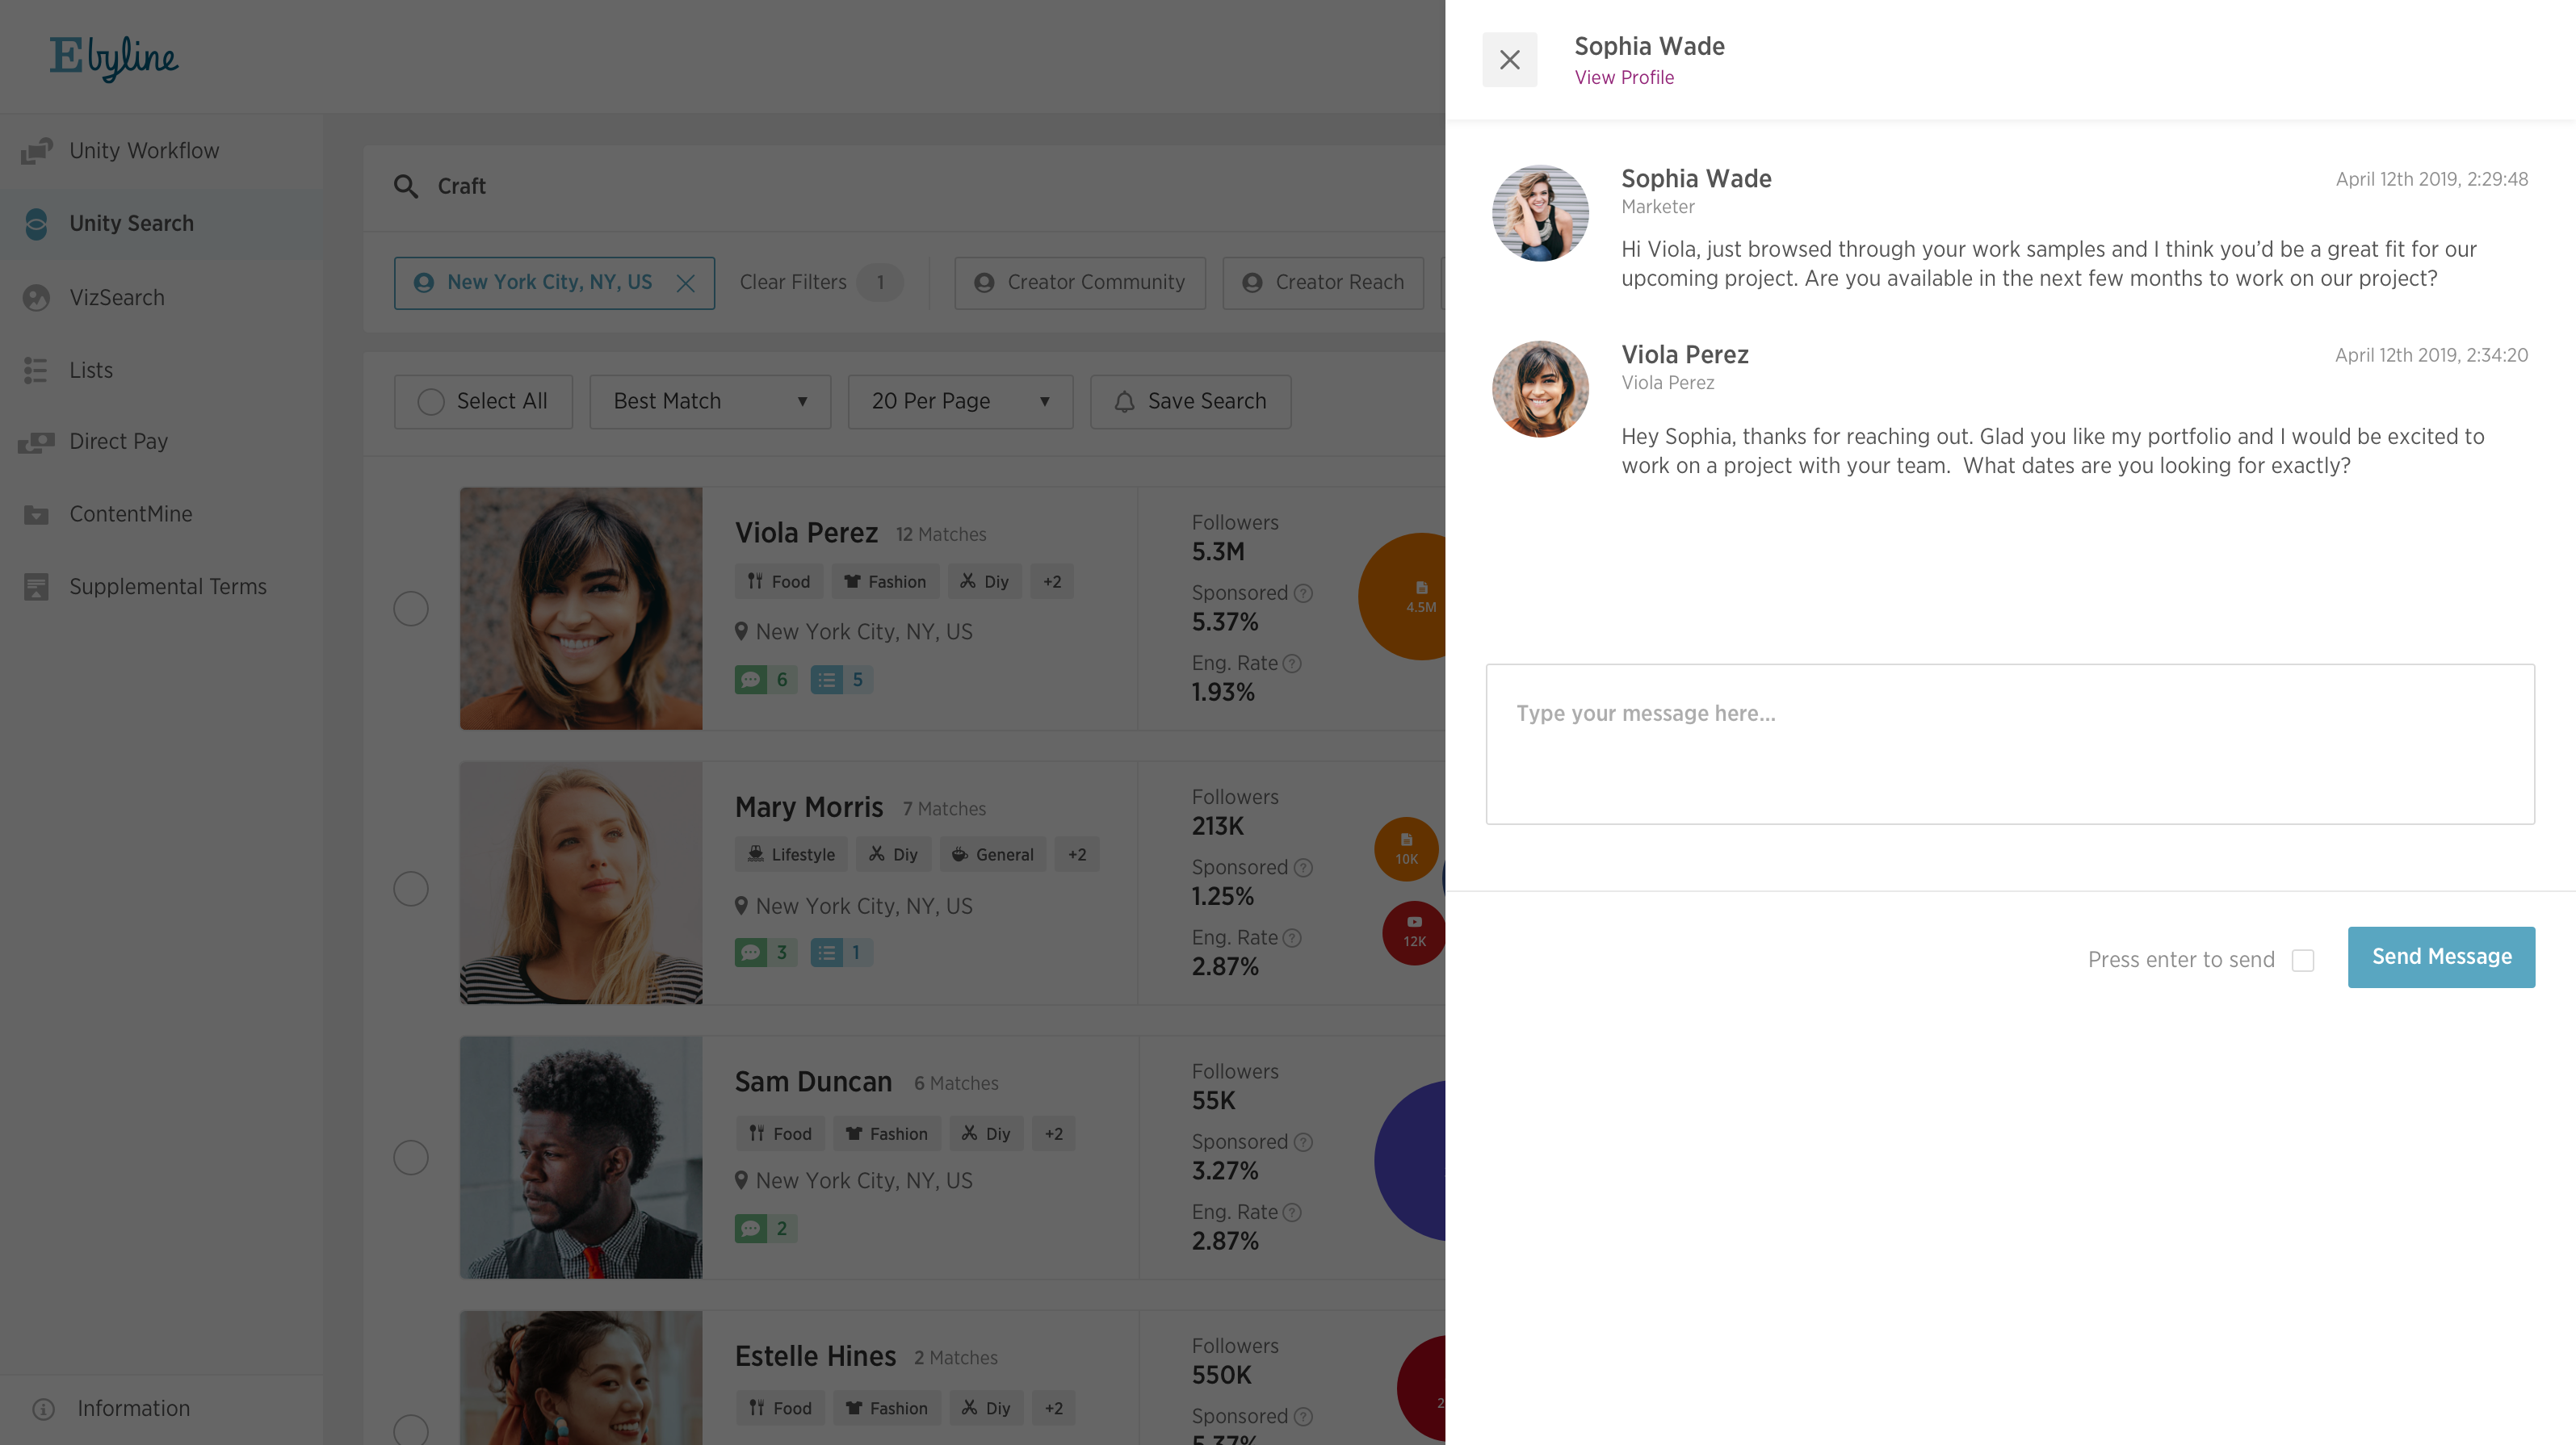Select Viola Perez result radio button
2576x1445 pixels.
click(410, 608)
